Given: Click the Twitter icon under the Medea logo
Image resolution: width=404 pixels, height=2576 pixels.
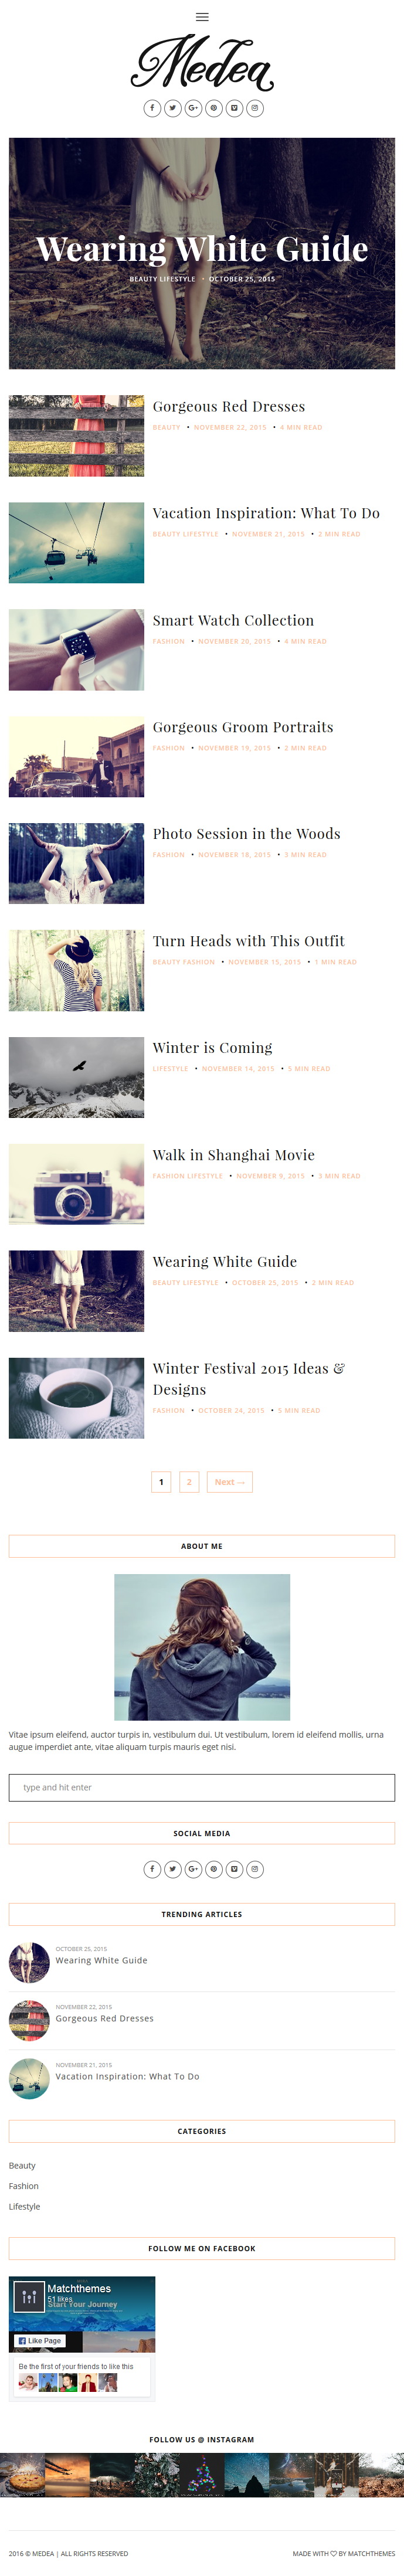Looking at the screenshot, I should tap(173, 108).
